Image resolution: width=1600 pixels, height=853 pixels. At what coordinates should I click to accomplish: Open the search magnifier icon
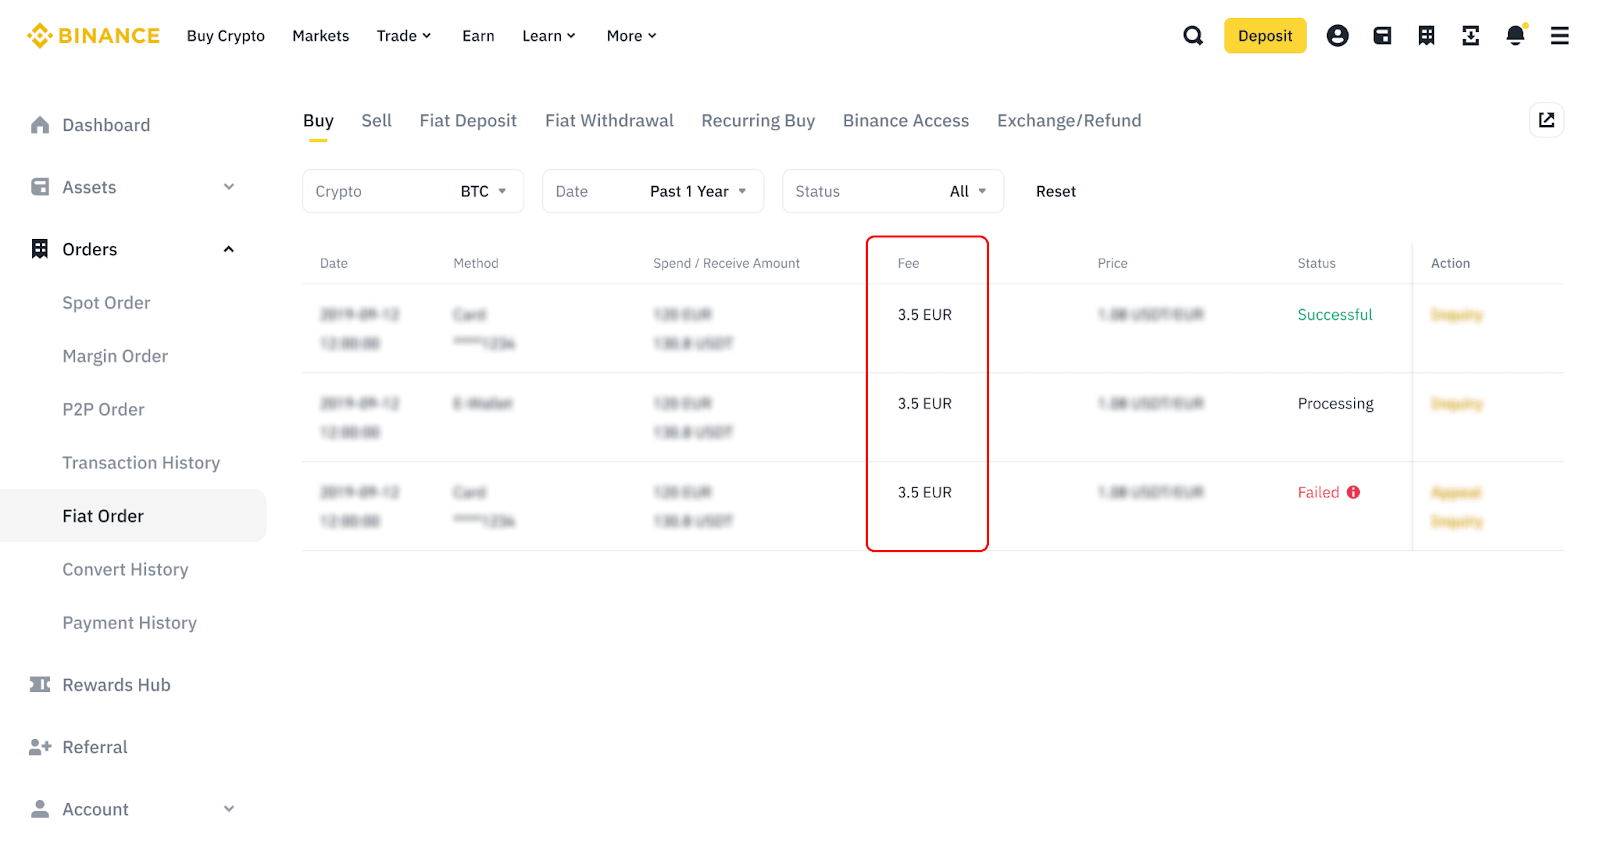pos(1193,36)
